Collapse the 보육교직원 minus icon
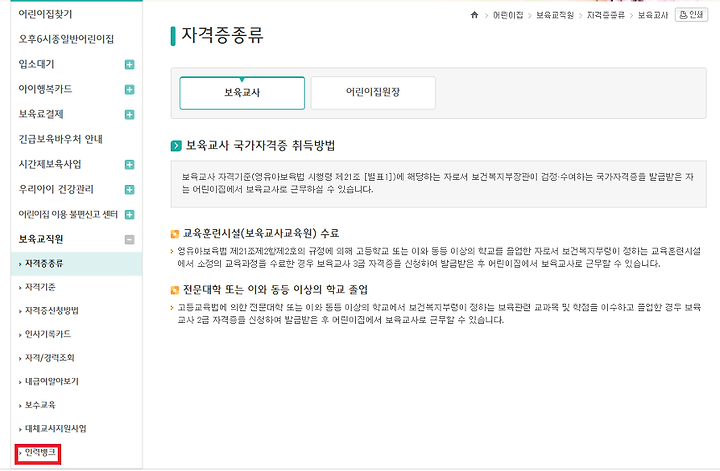This screenshot has height=471, width=720. click(129, 240)
